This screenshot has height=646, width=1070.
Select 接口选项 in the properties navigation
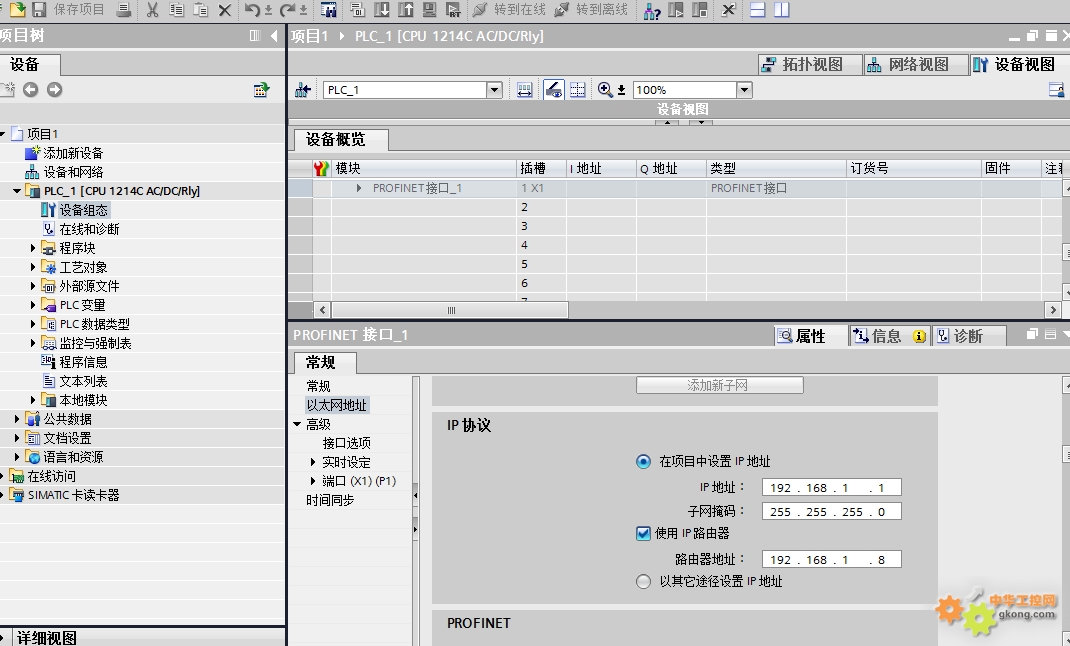tap(347, 443)
